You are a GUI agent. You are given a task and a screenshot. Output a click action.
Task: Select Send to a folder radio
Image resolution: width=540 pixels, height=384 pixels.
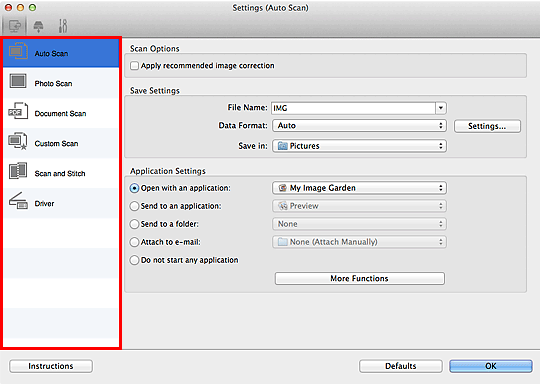coord(134,224)
